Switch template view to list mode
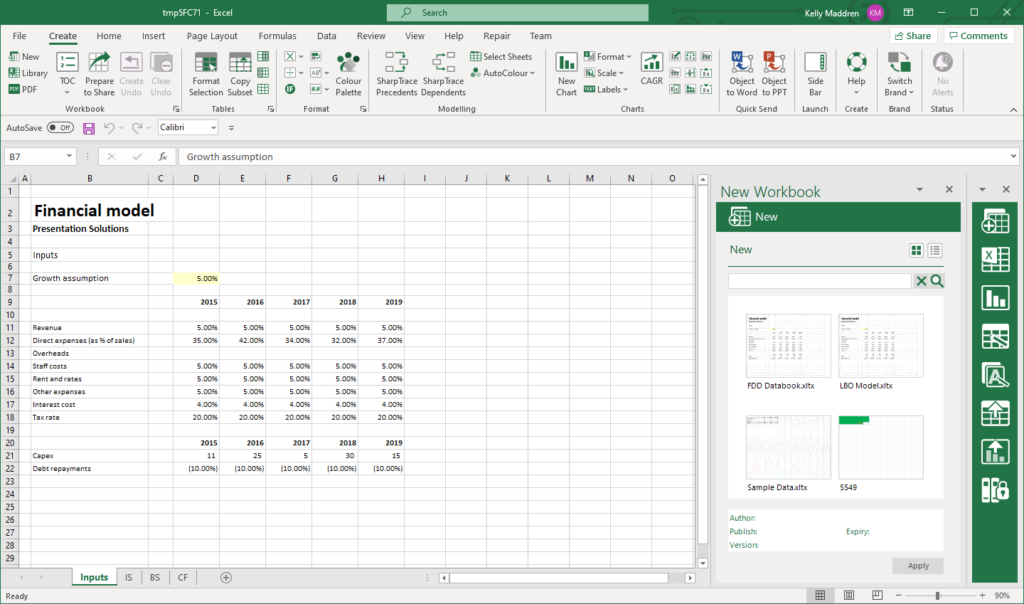1024x604 pixels. pos(935,250)
